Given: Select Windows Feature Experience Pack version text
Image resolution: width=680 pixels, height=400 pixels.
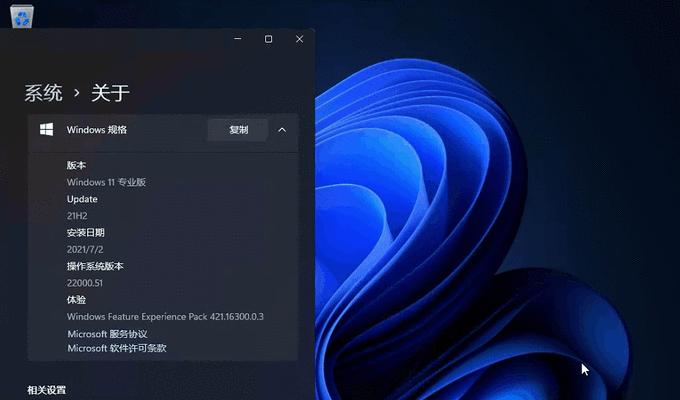Looking at the screenshot, I should pos(165,317).
